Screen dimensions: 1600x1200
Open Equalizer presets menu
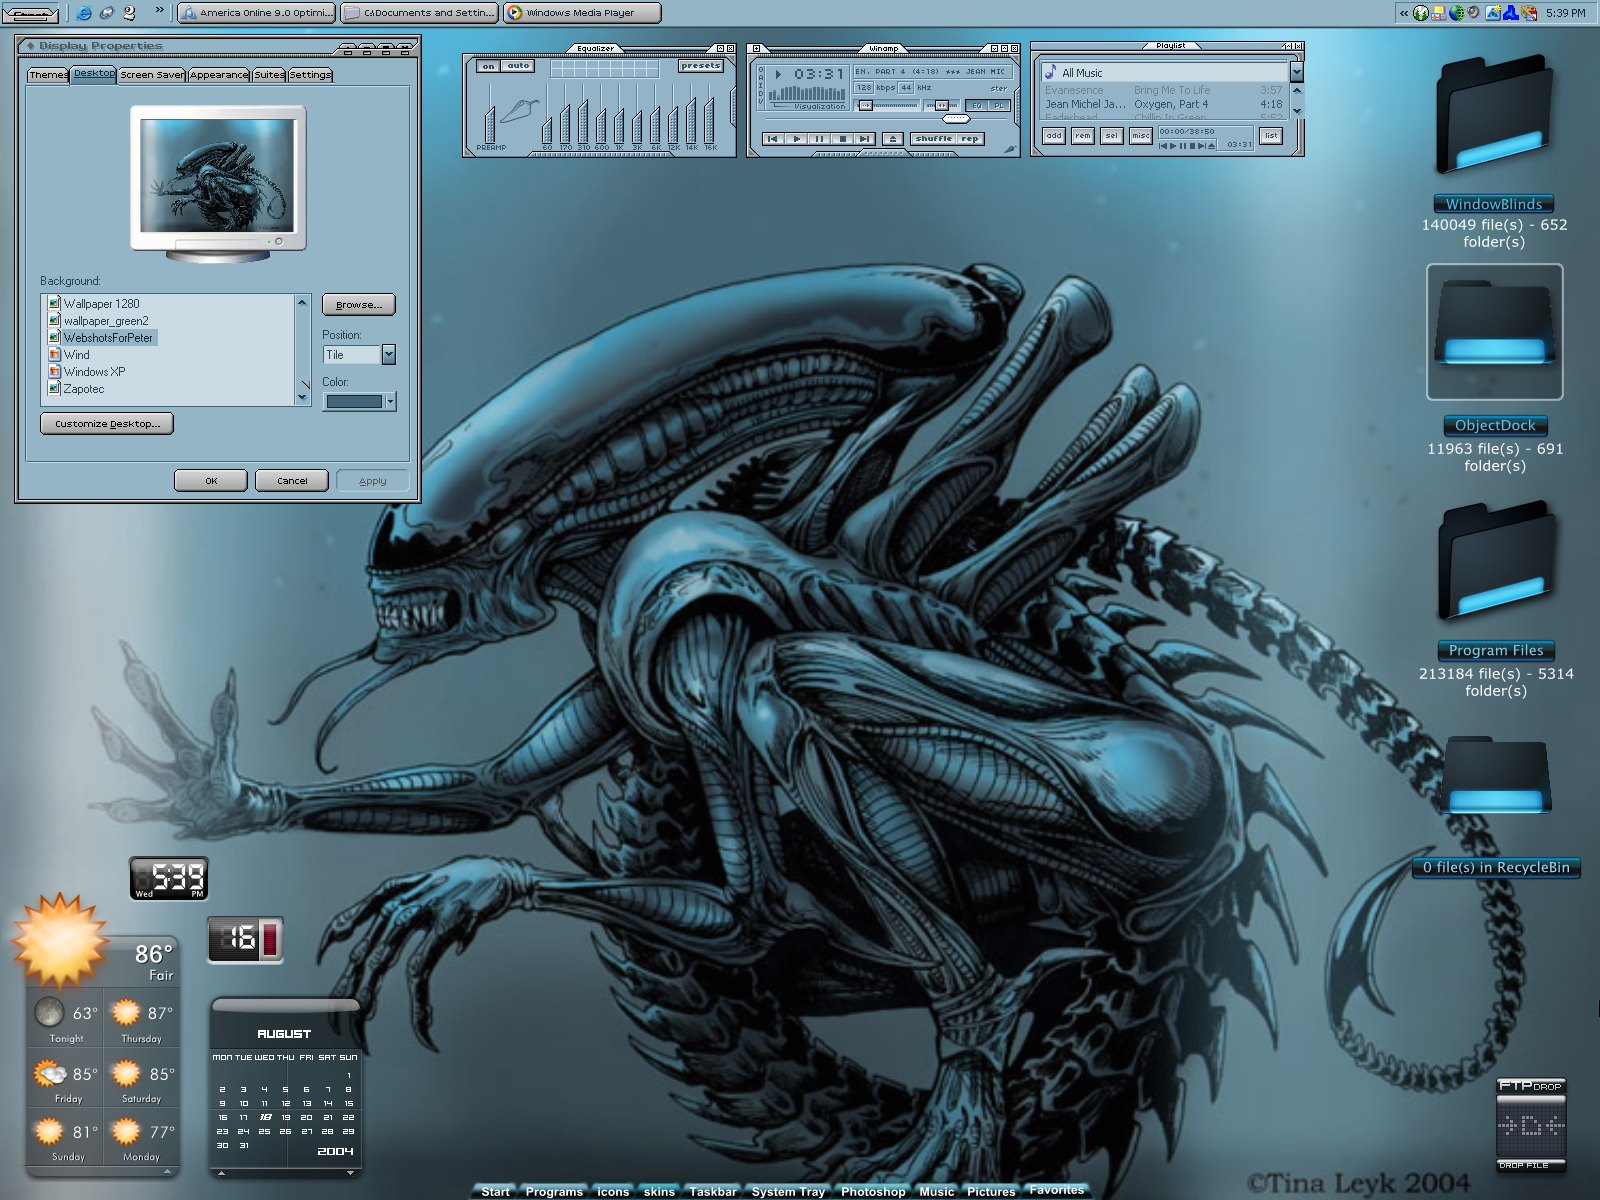pos(700,66)
